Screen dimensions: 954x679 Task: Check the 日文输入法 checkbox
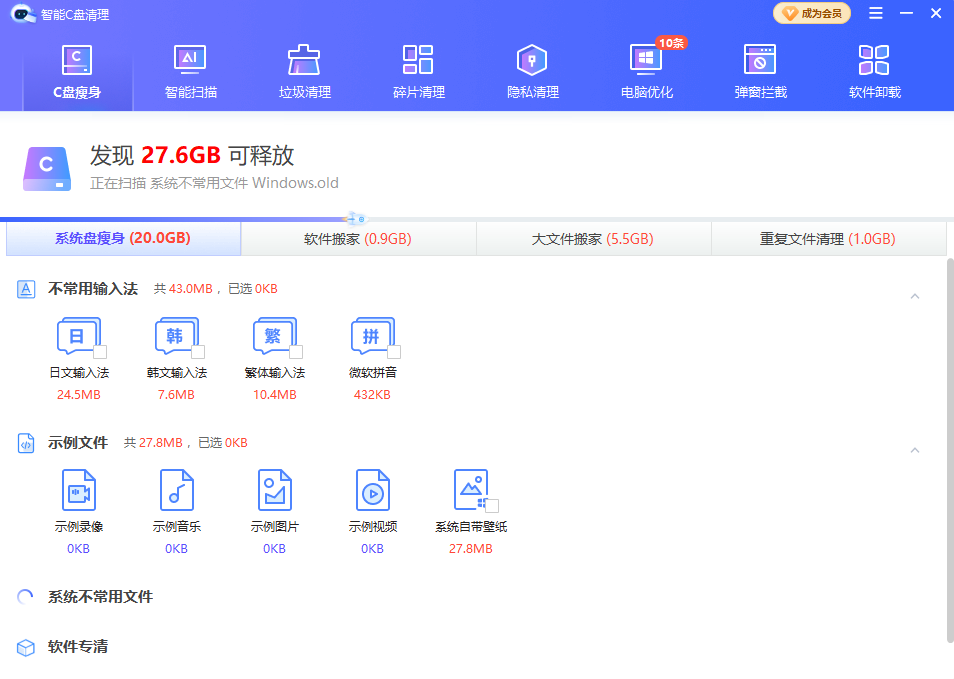pyautogui.click(x=100, y=352)
